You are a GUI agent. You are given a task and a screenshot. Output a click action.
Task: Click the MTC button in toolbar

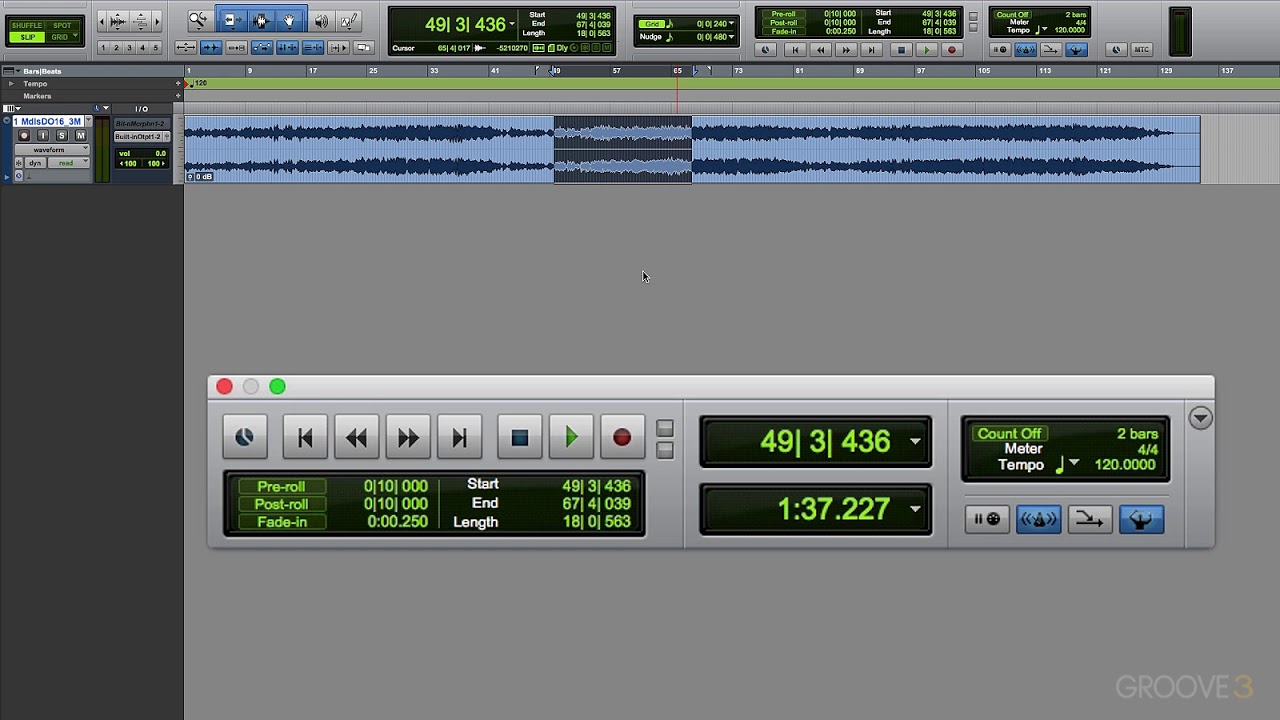(x=1141, y=50)
